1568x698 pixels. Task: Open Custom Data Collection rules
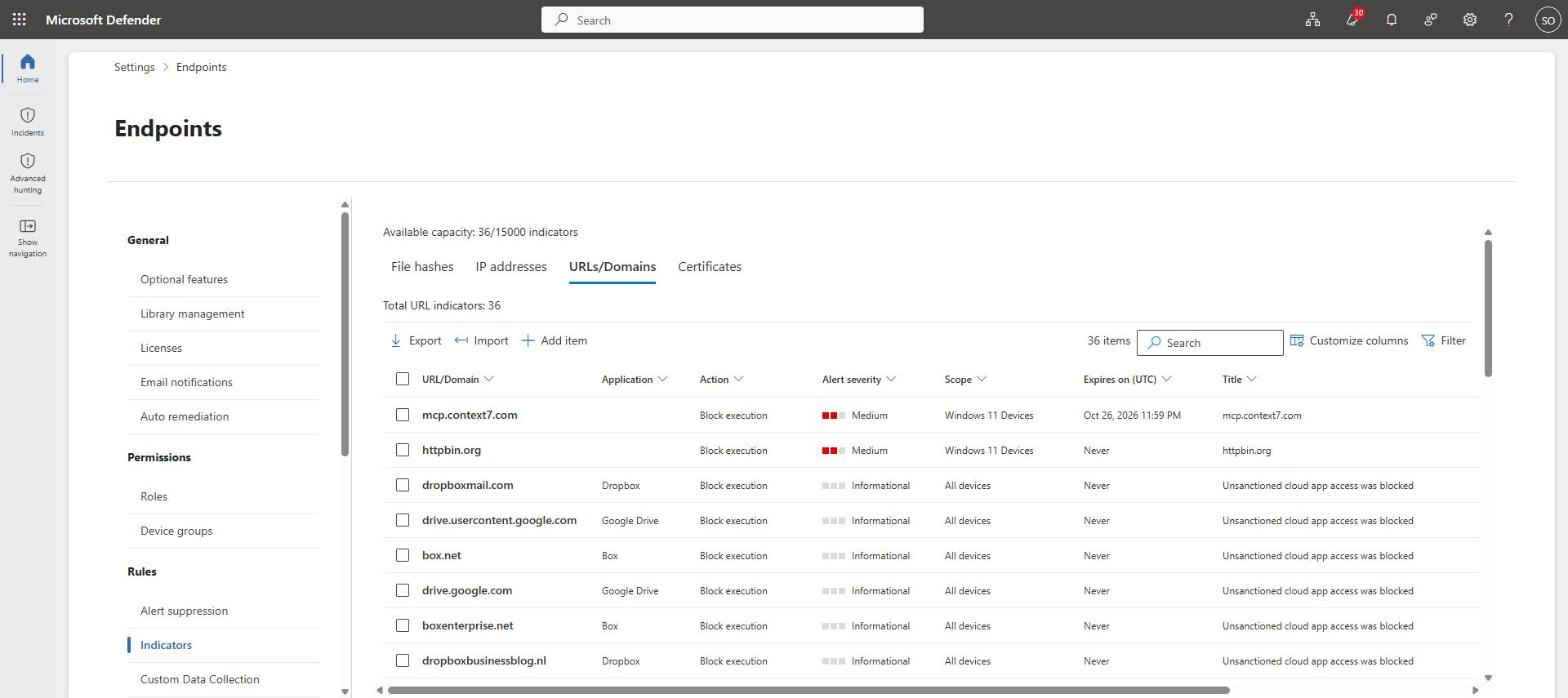tap(200, 679)
